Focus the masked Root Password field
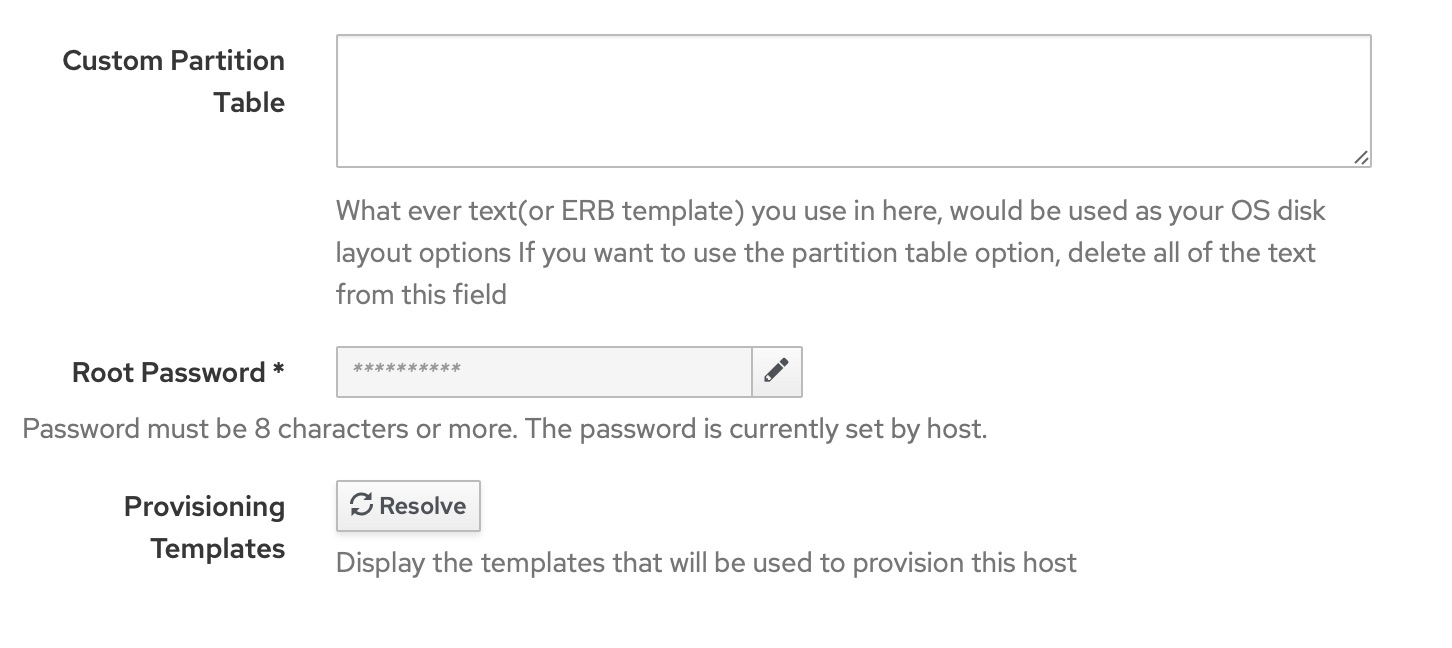Screen dimensions: 1452x648 [x=544, y=372]
